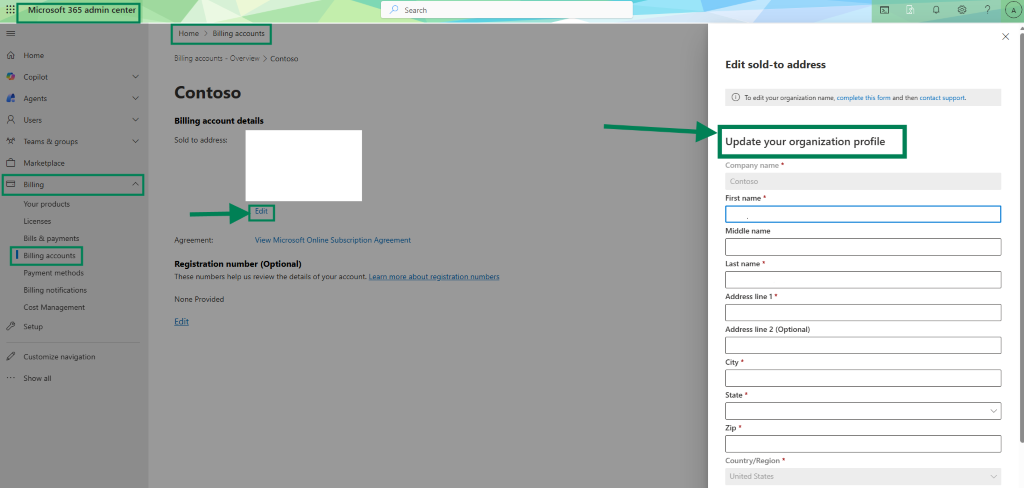This screenshot has width=1024, height=488.
Task: Click the disabled Company name field
Action: pyautogui.click(x=863, y=182)
